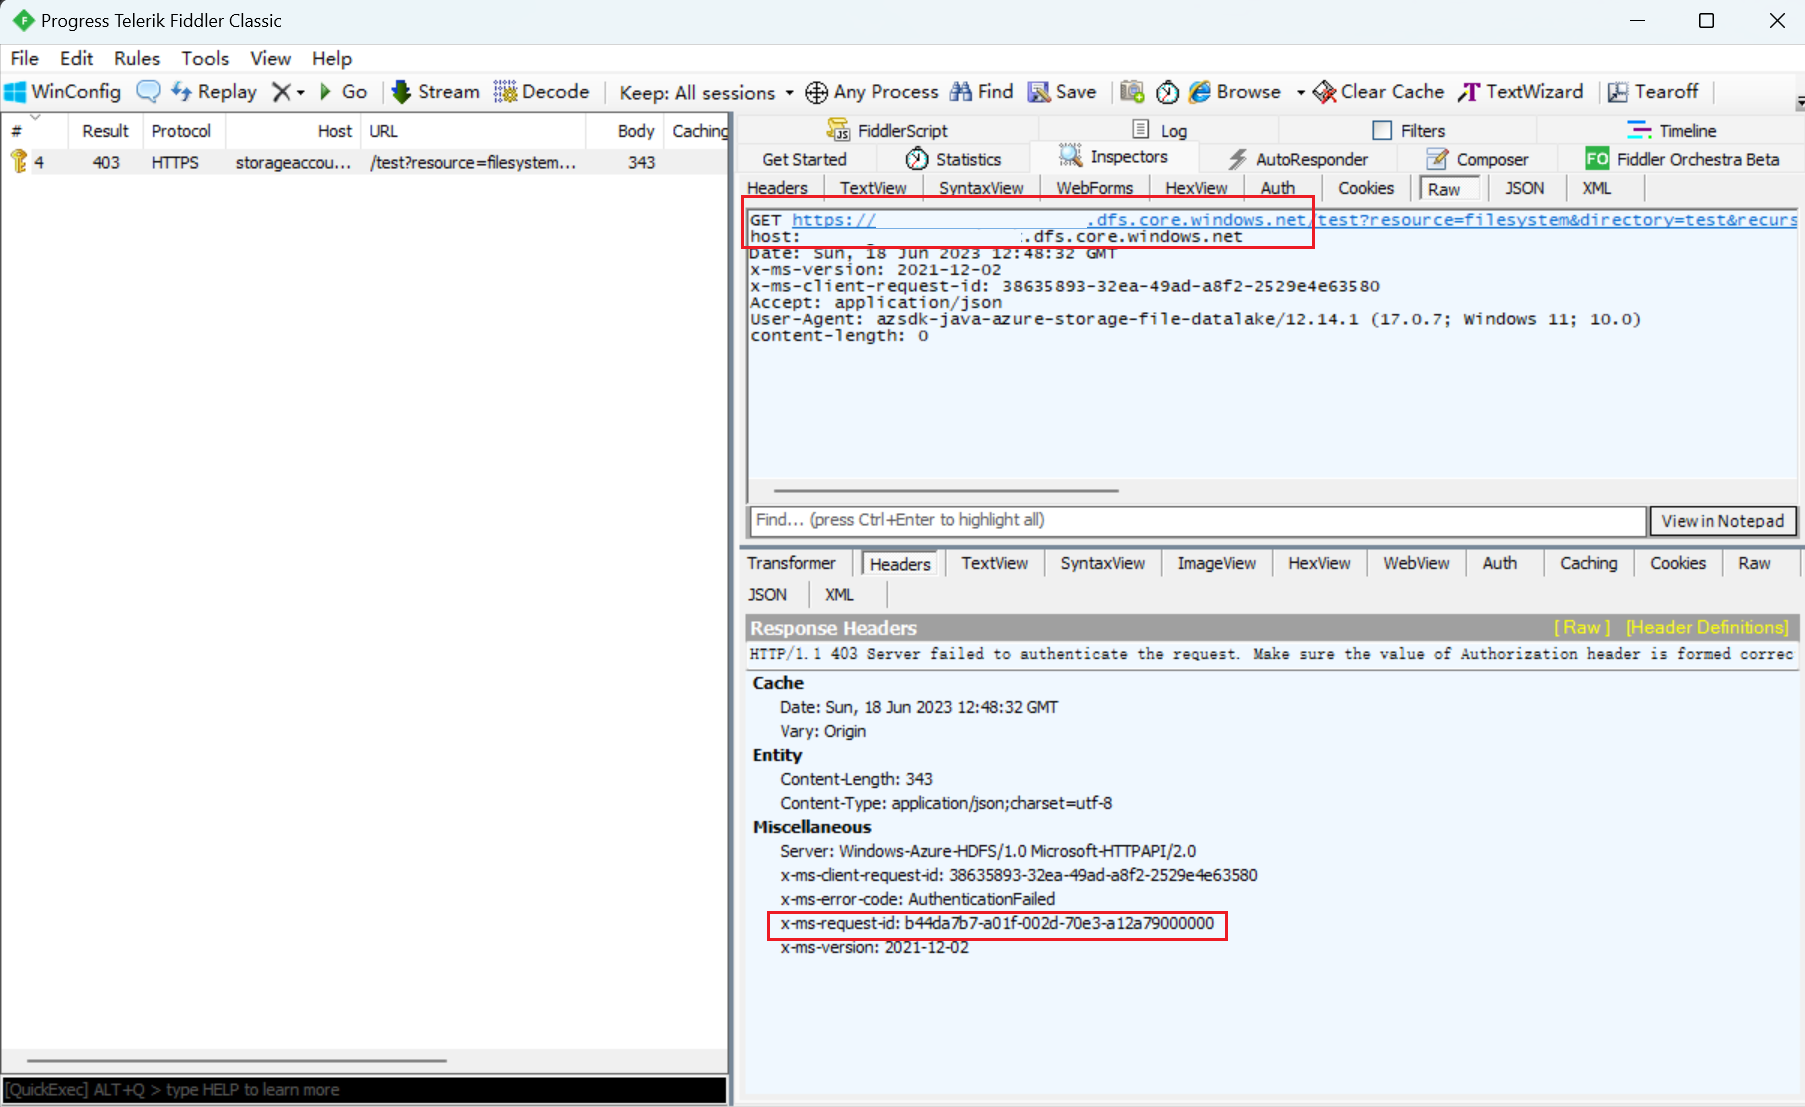Select session 4 with 403 result
Screen dimensions: 1805x1107
click(x=364, y=162)
